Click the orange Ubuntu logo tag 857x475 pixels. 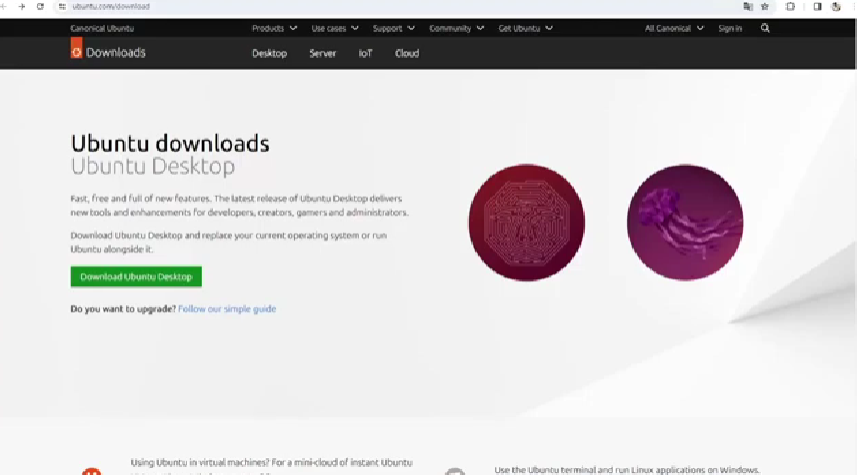coord(77,48)
